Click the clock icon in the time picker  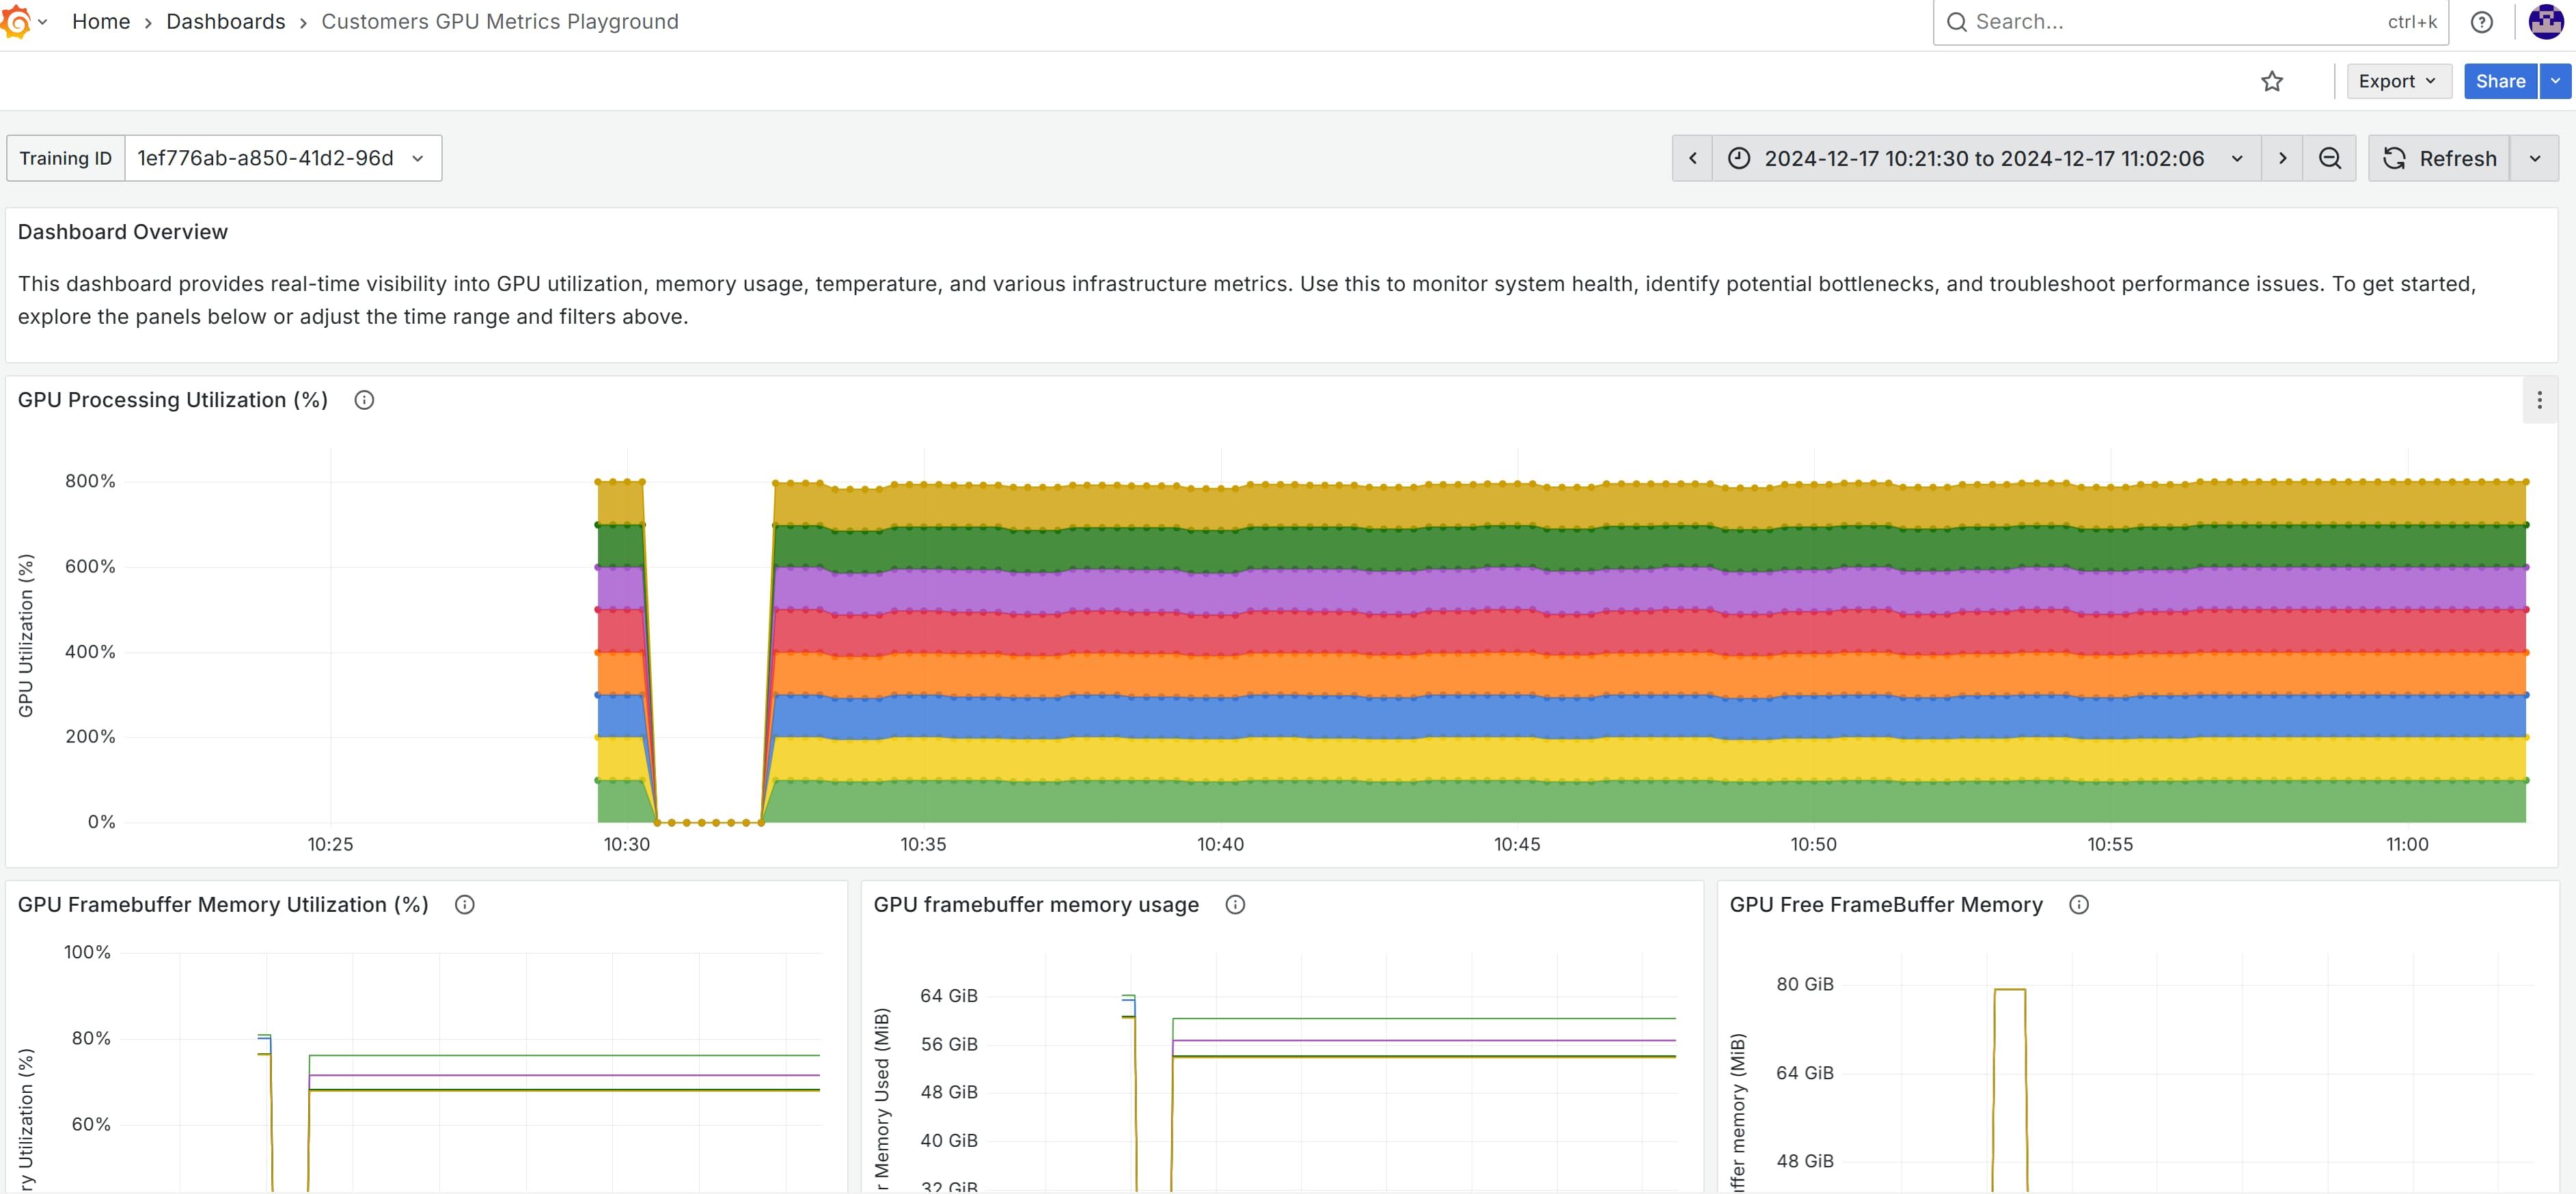point(1738,158)
